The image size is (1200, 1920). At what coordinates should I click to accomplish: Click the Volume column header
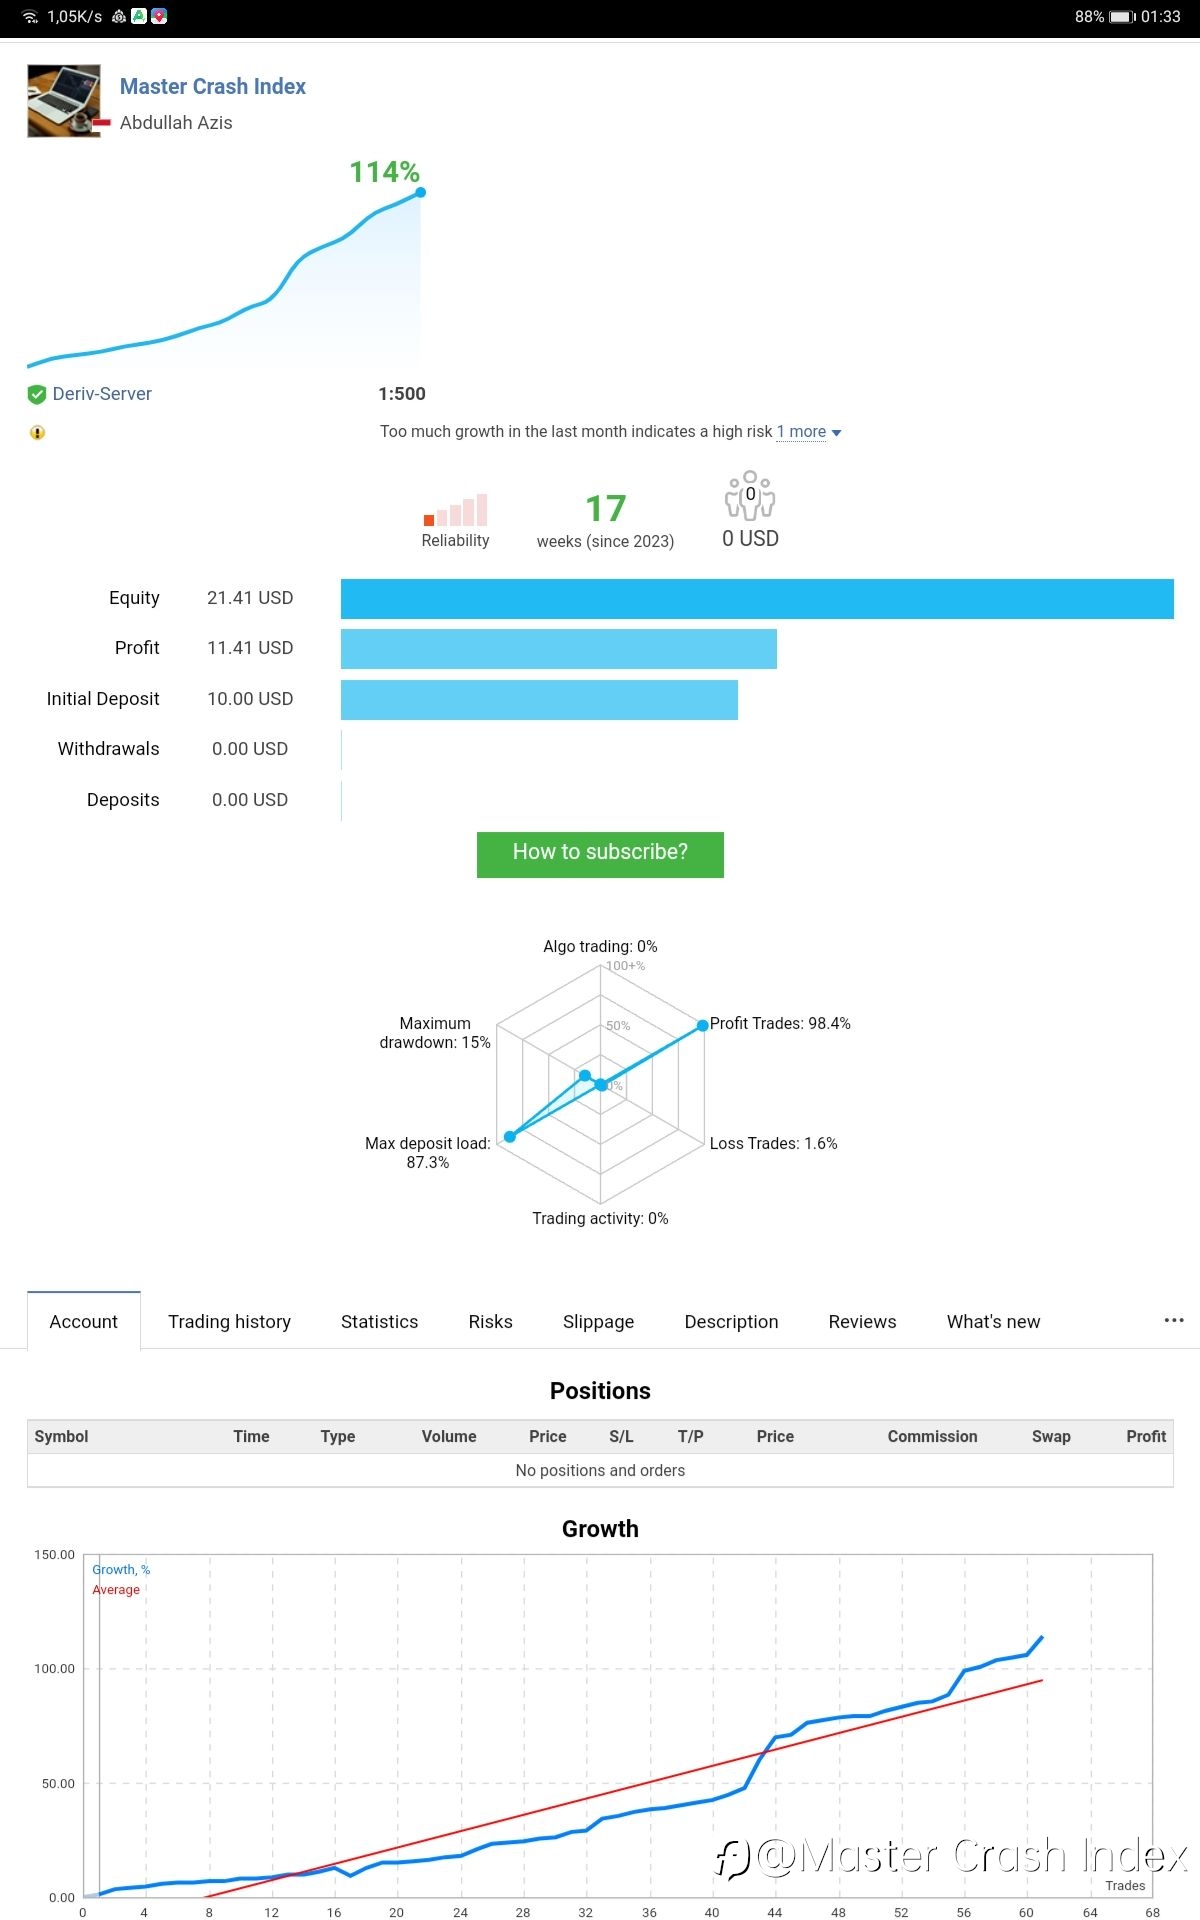(x=449, y=1436)
